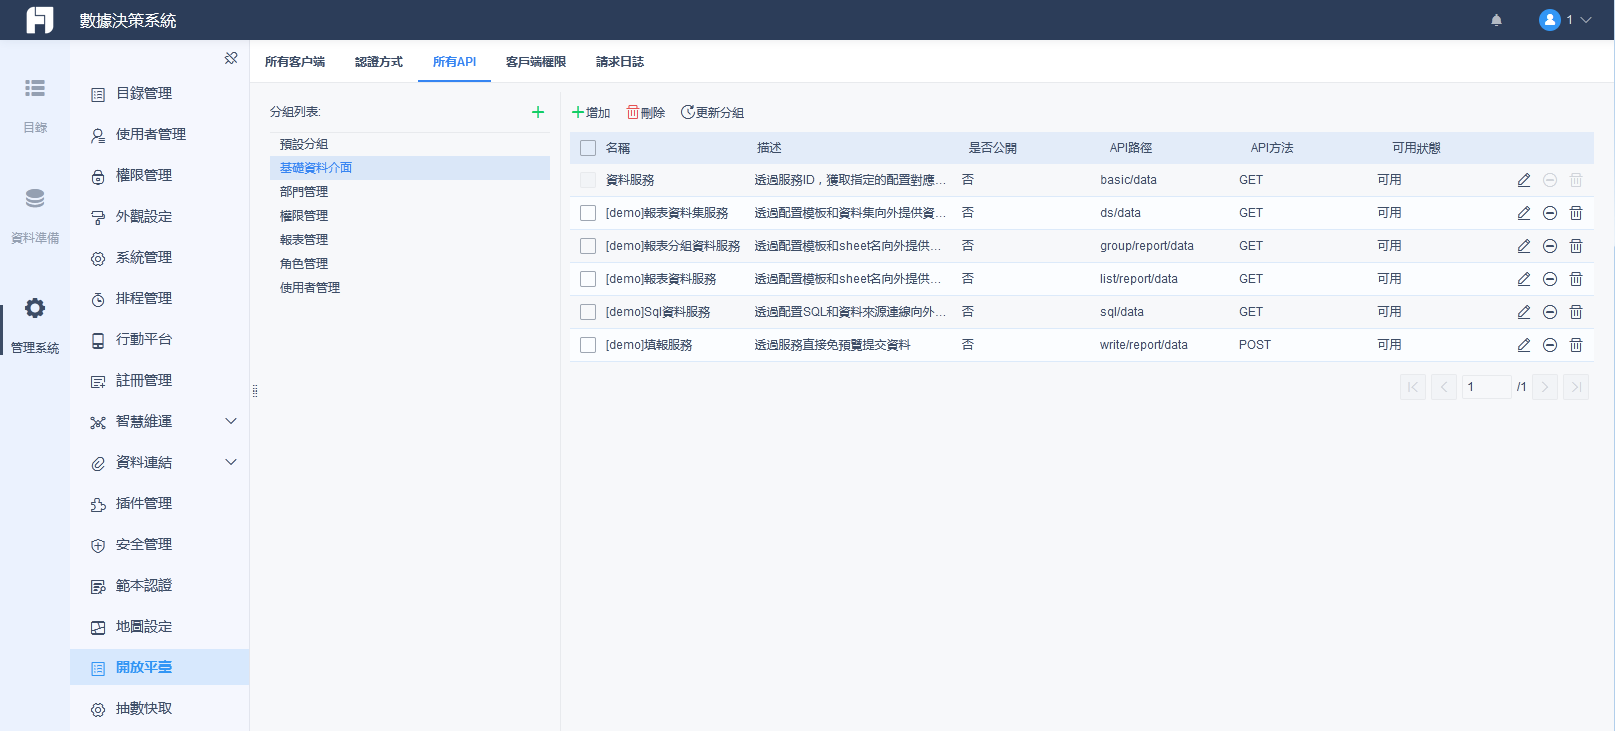The width and height of the screenshot is (1615, 731).
Task: Select the 基礎資料介面 group
Action: click(410, 168)
